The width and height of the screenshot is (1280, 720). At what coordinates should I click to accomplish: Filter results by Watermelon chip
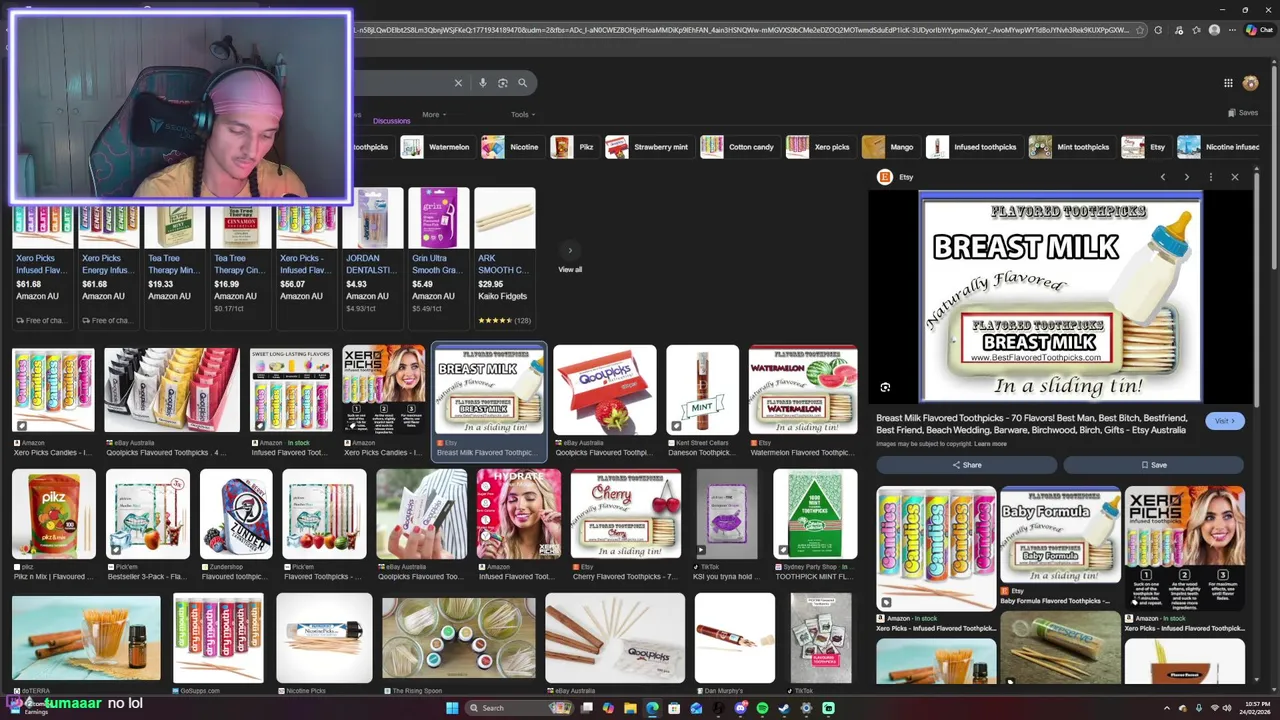point(436,147)
